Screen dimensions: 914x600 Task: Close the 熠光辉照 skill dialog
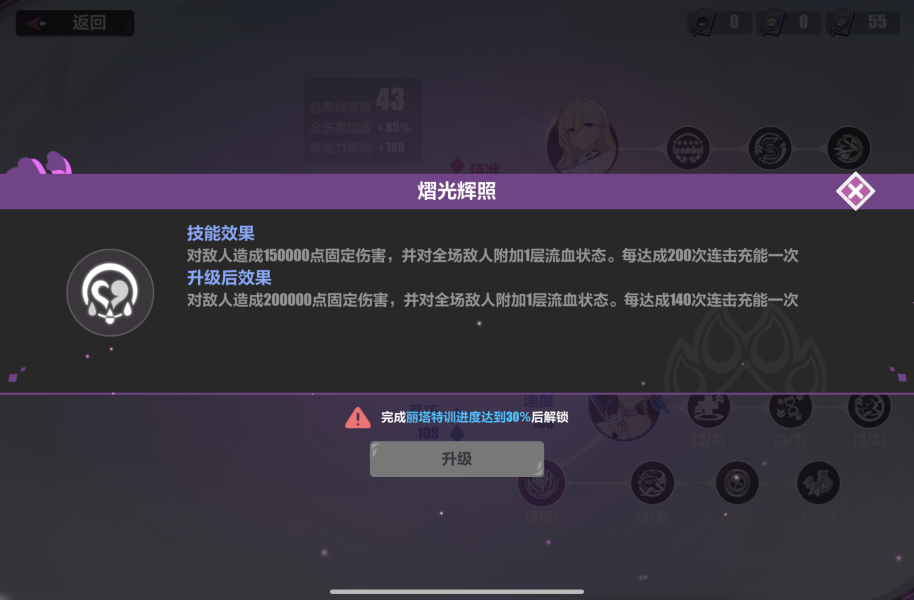tap(855, 191)
